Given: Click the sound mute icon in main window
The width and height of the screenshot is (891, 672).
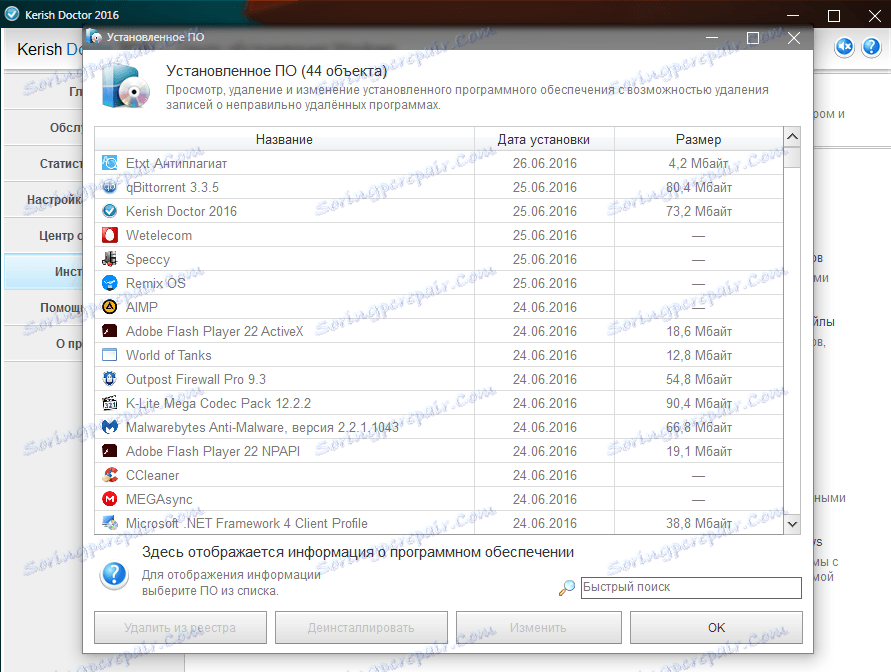Looking at the screenshot, I should tap(844, 47).
